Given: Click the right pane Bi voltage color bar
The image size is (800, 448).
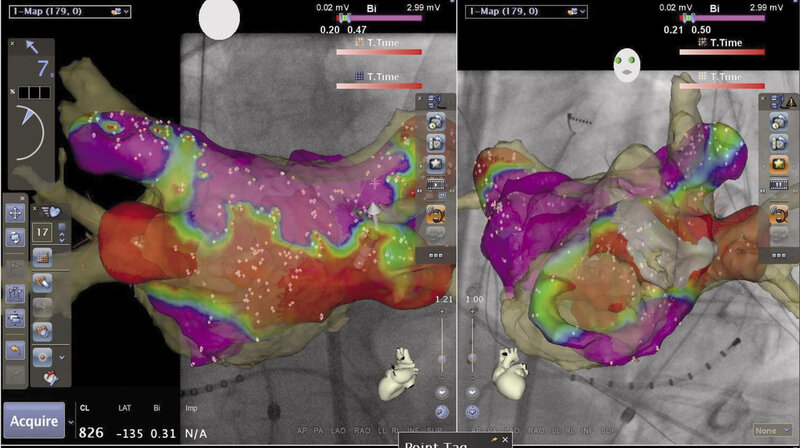Looking at the screenshot, I should [723, 18].
